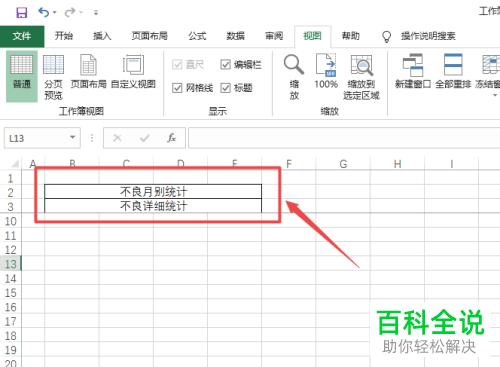Select row 14 header
The image size is (500, 367).
(x=11, y=278)
